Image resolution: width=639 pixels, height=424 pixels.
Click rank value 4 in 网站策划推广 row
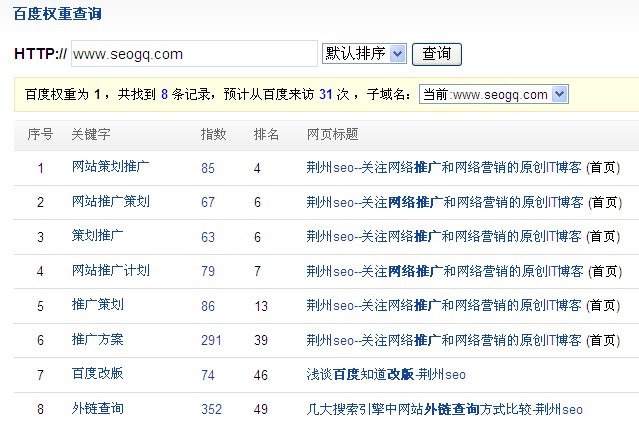(x=257, y=168)
